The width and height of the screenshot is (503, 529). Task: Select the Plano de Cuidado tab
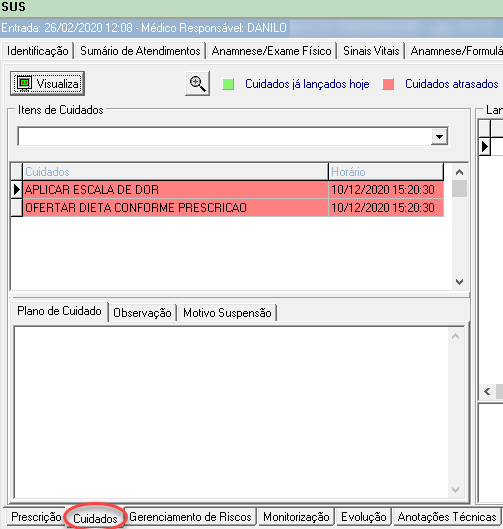(59, 311)
